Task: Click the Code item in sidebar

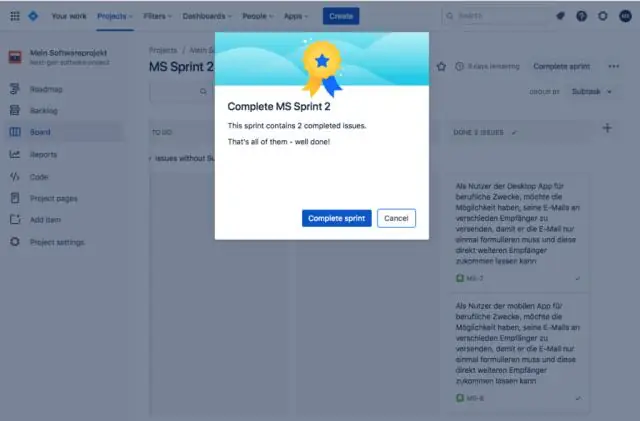Action: [39, 177]
